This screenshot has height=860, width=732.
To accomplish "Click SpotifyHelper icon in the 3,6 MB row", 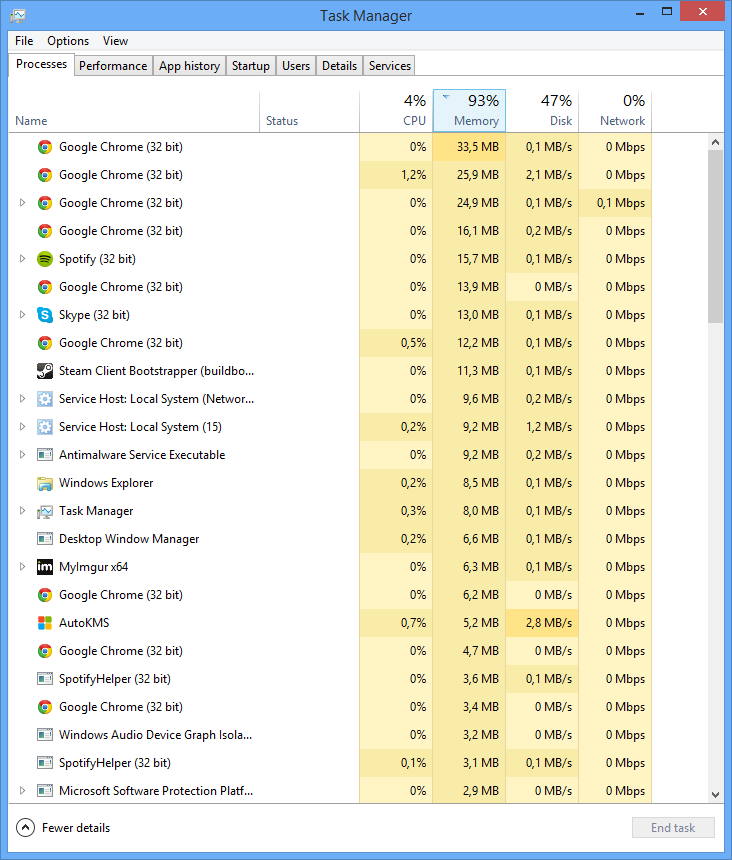I will point(44,678).
